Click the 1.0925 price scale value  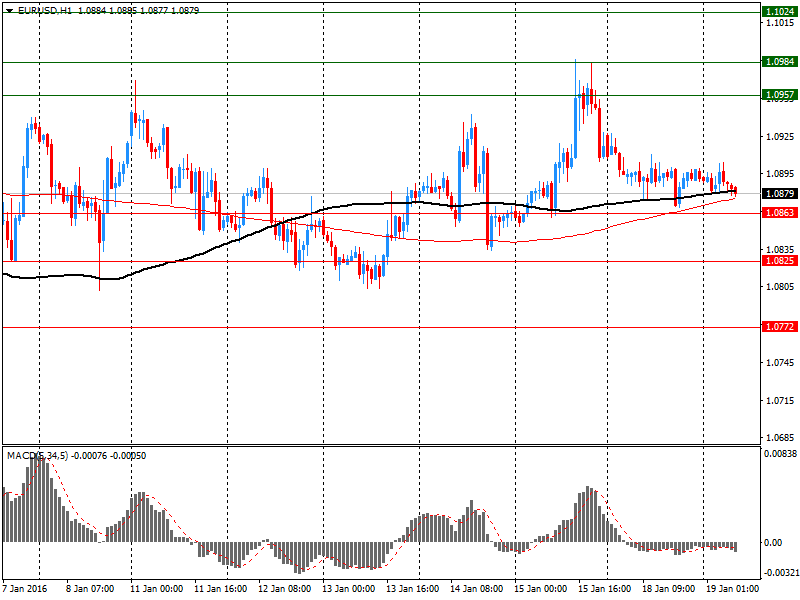coord(780,137)
